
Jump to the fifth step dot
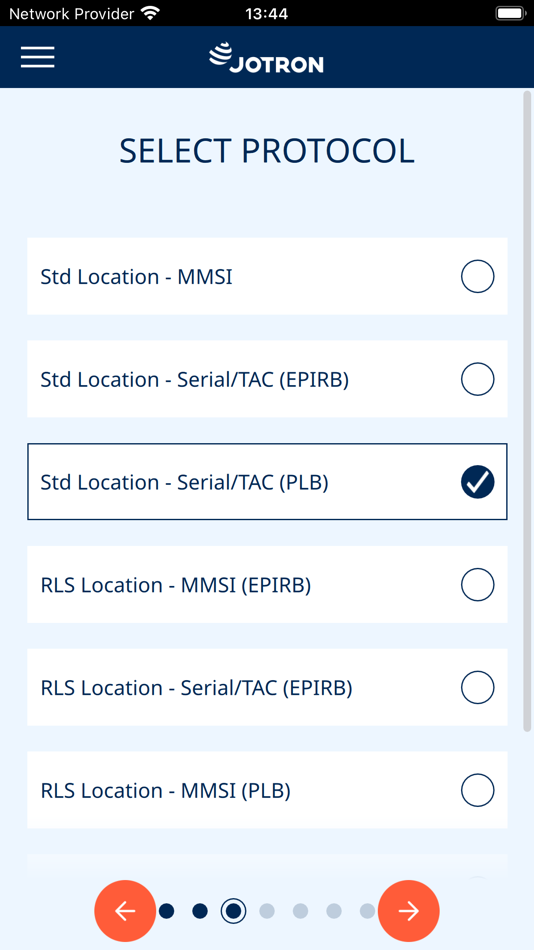(300, 911)
